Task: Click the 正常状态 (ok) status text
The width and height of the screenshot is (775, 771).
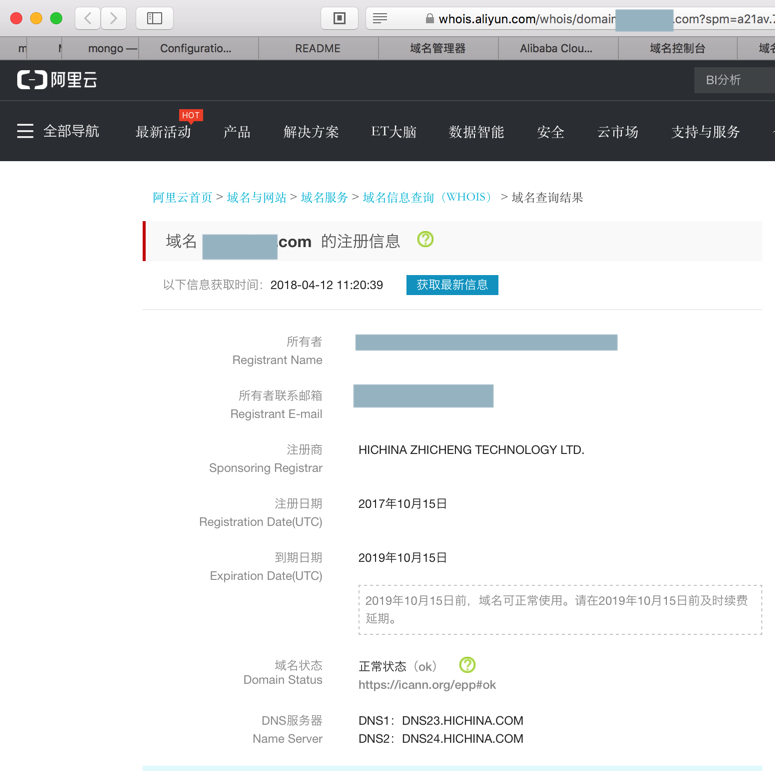Action: point(398,666)
